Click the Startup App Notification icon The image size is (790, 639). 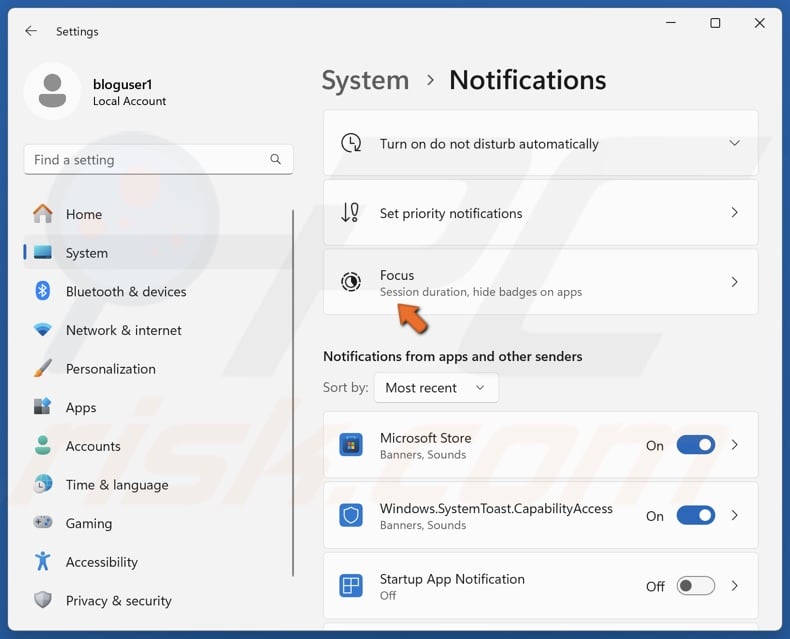350,586
